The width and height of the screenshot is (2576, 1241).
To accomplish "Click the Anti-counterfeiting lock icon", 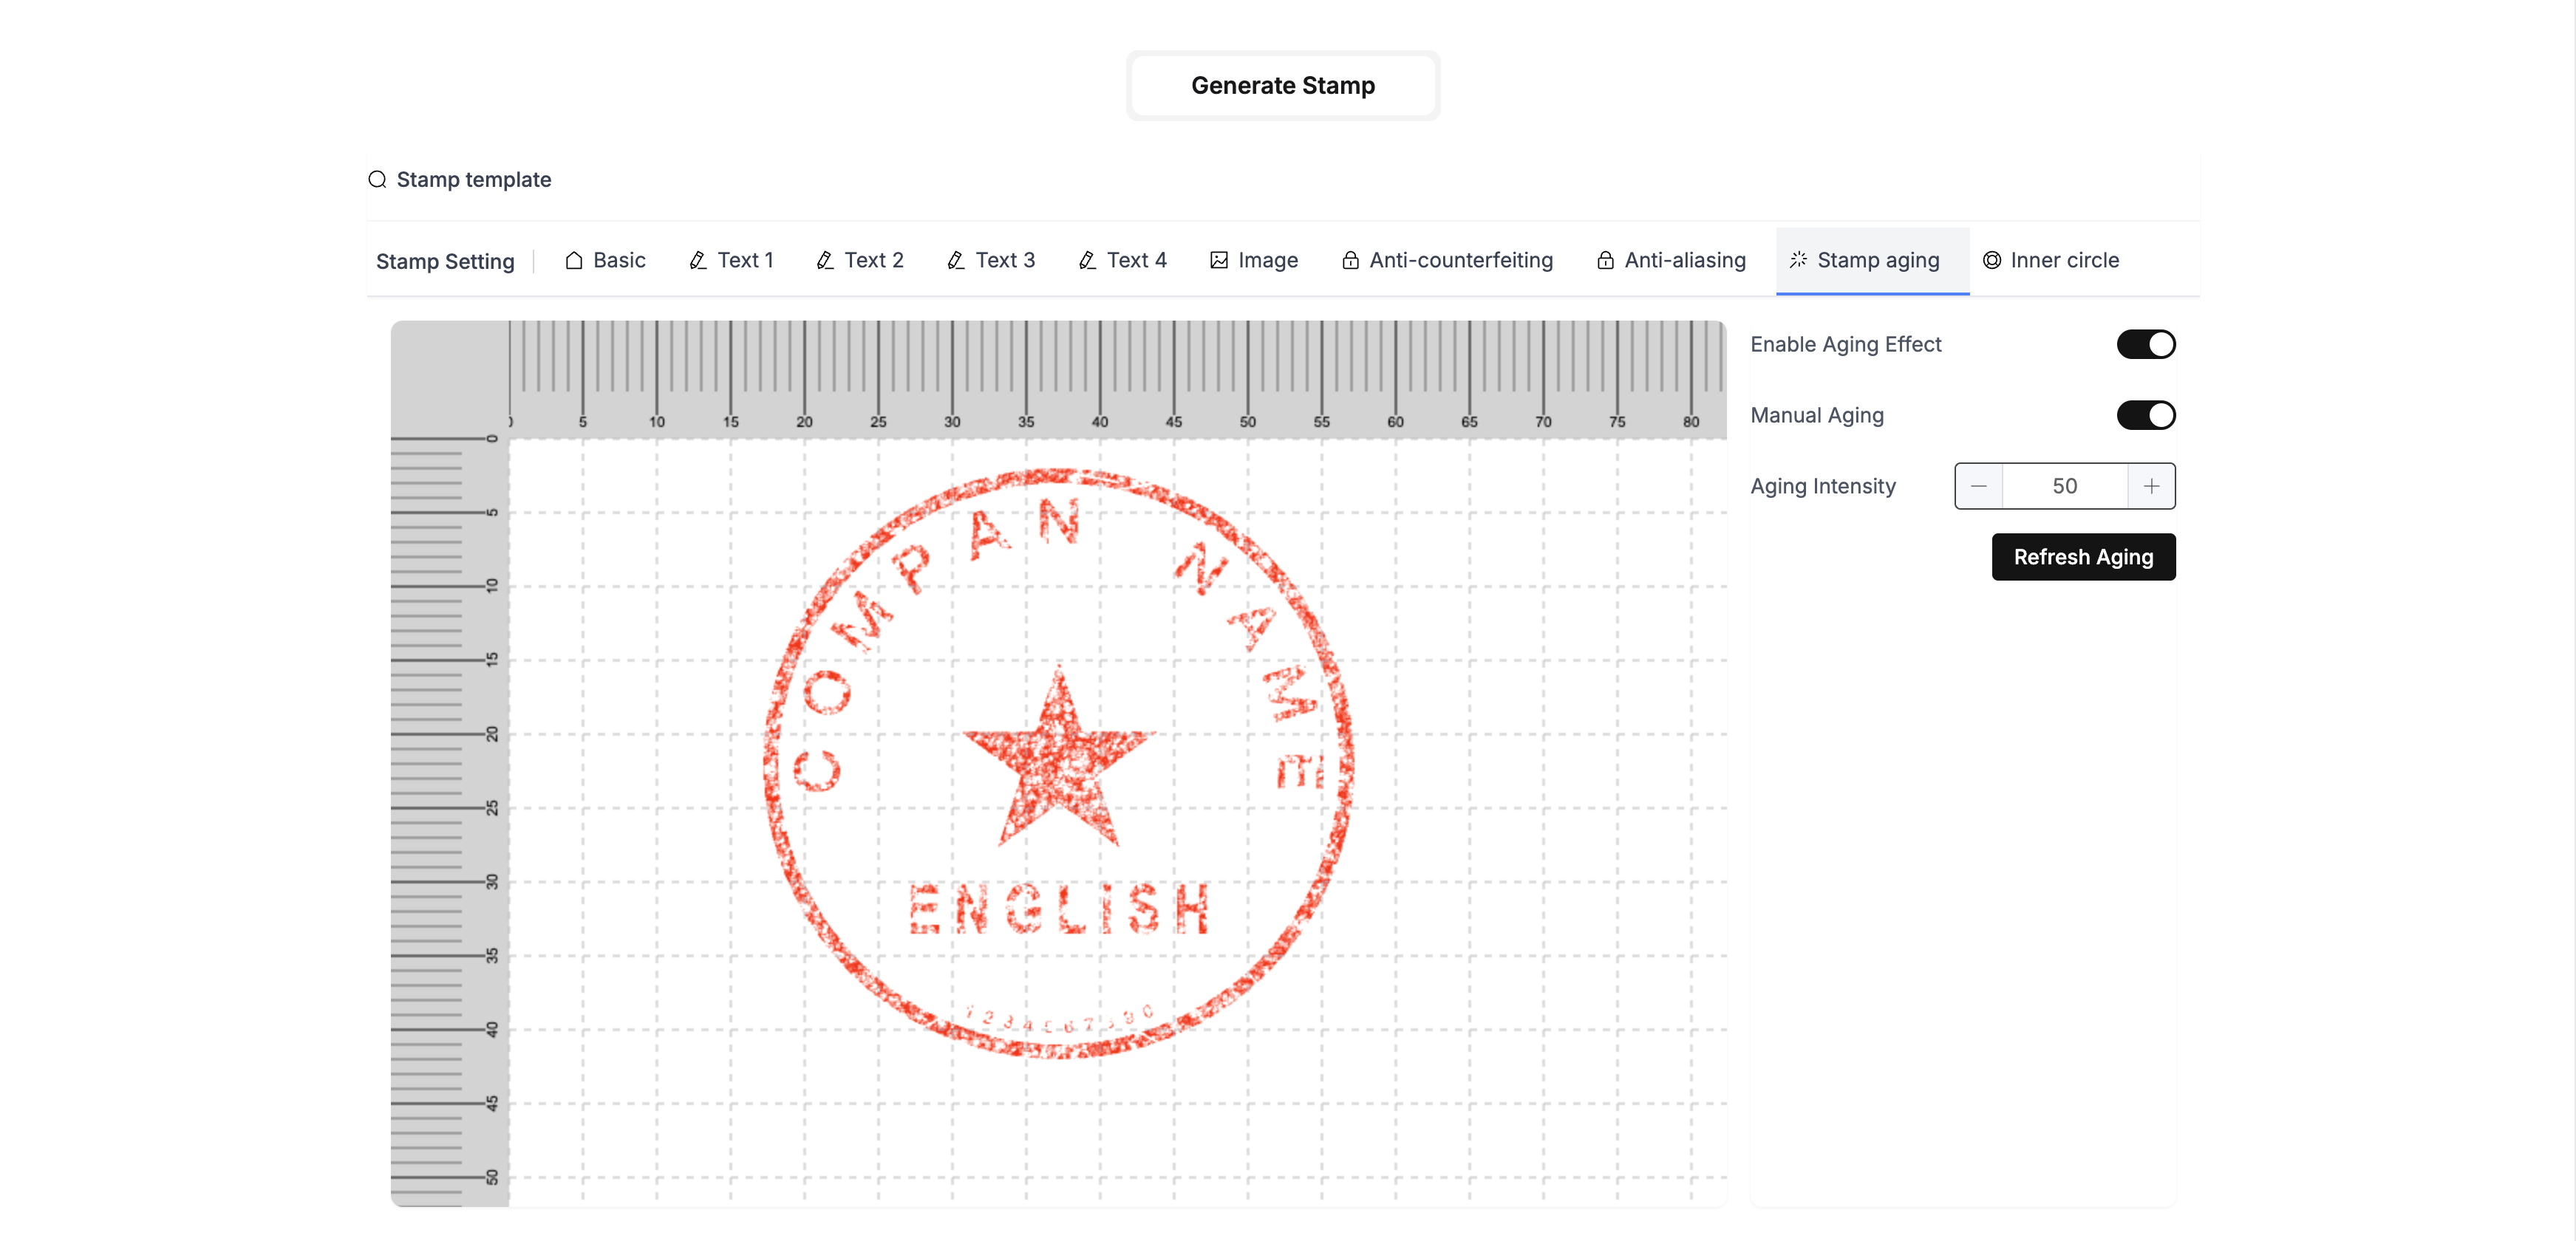I will coord(1350,260).
